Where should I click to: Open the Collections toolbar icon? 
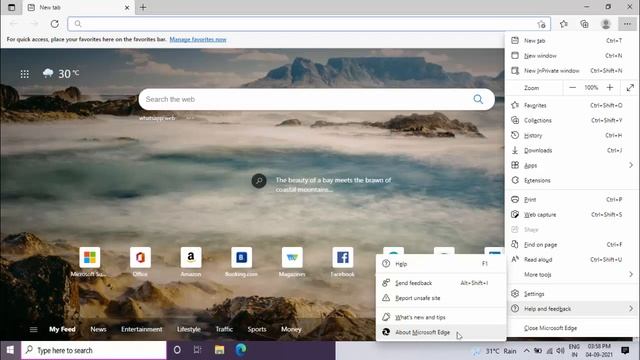(584, 24)
